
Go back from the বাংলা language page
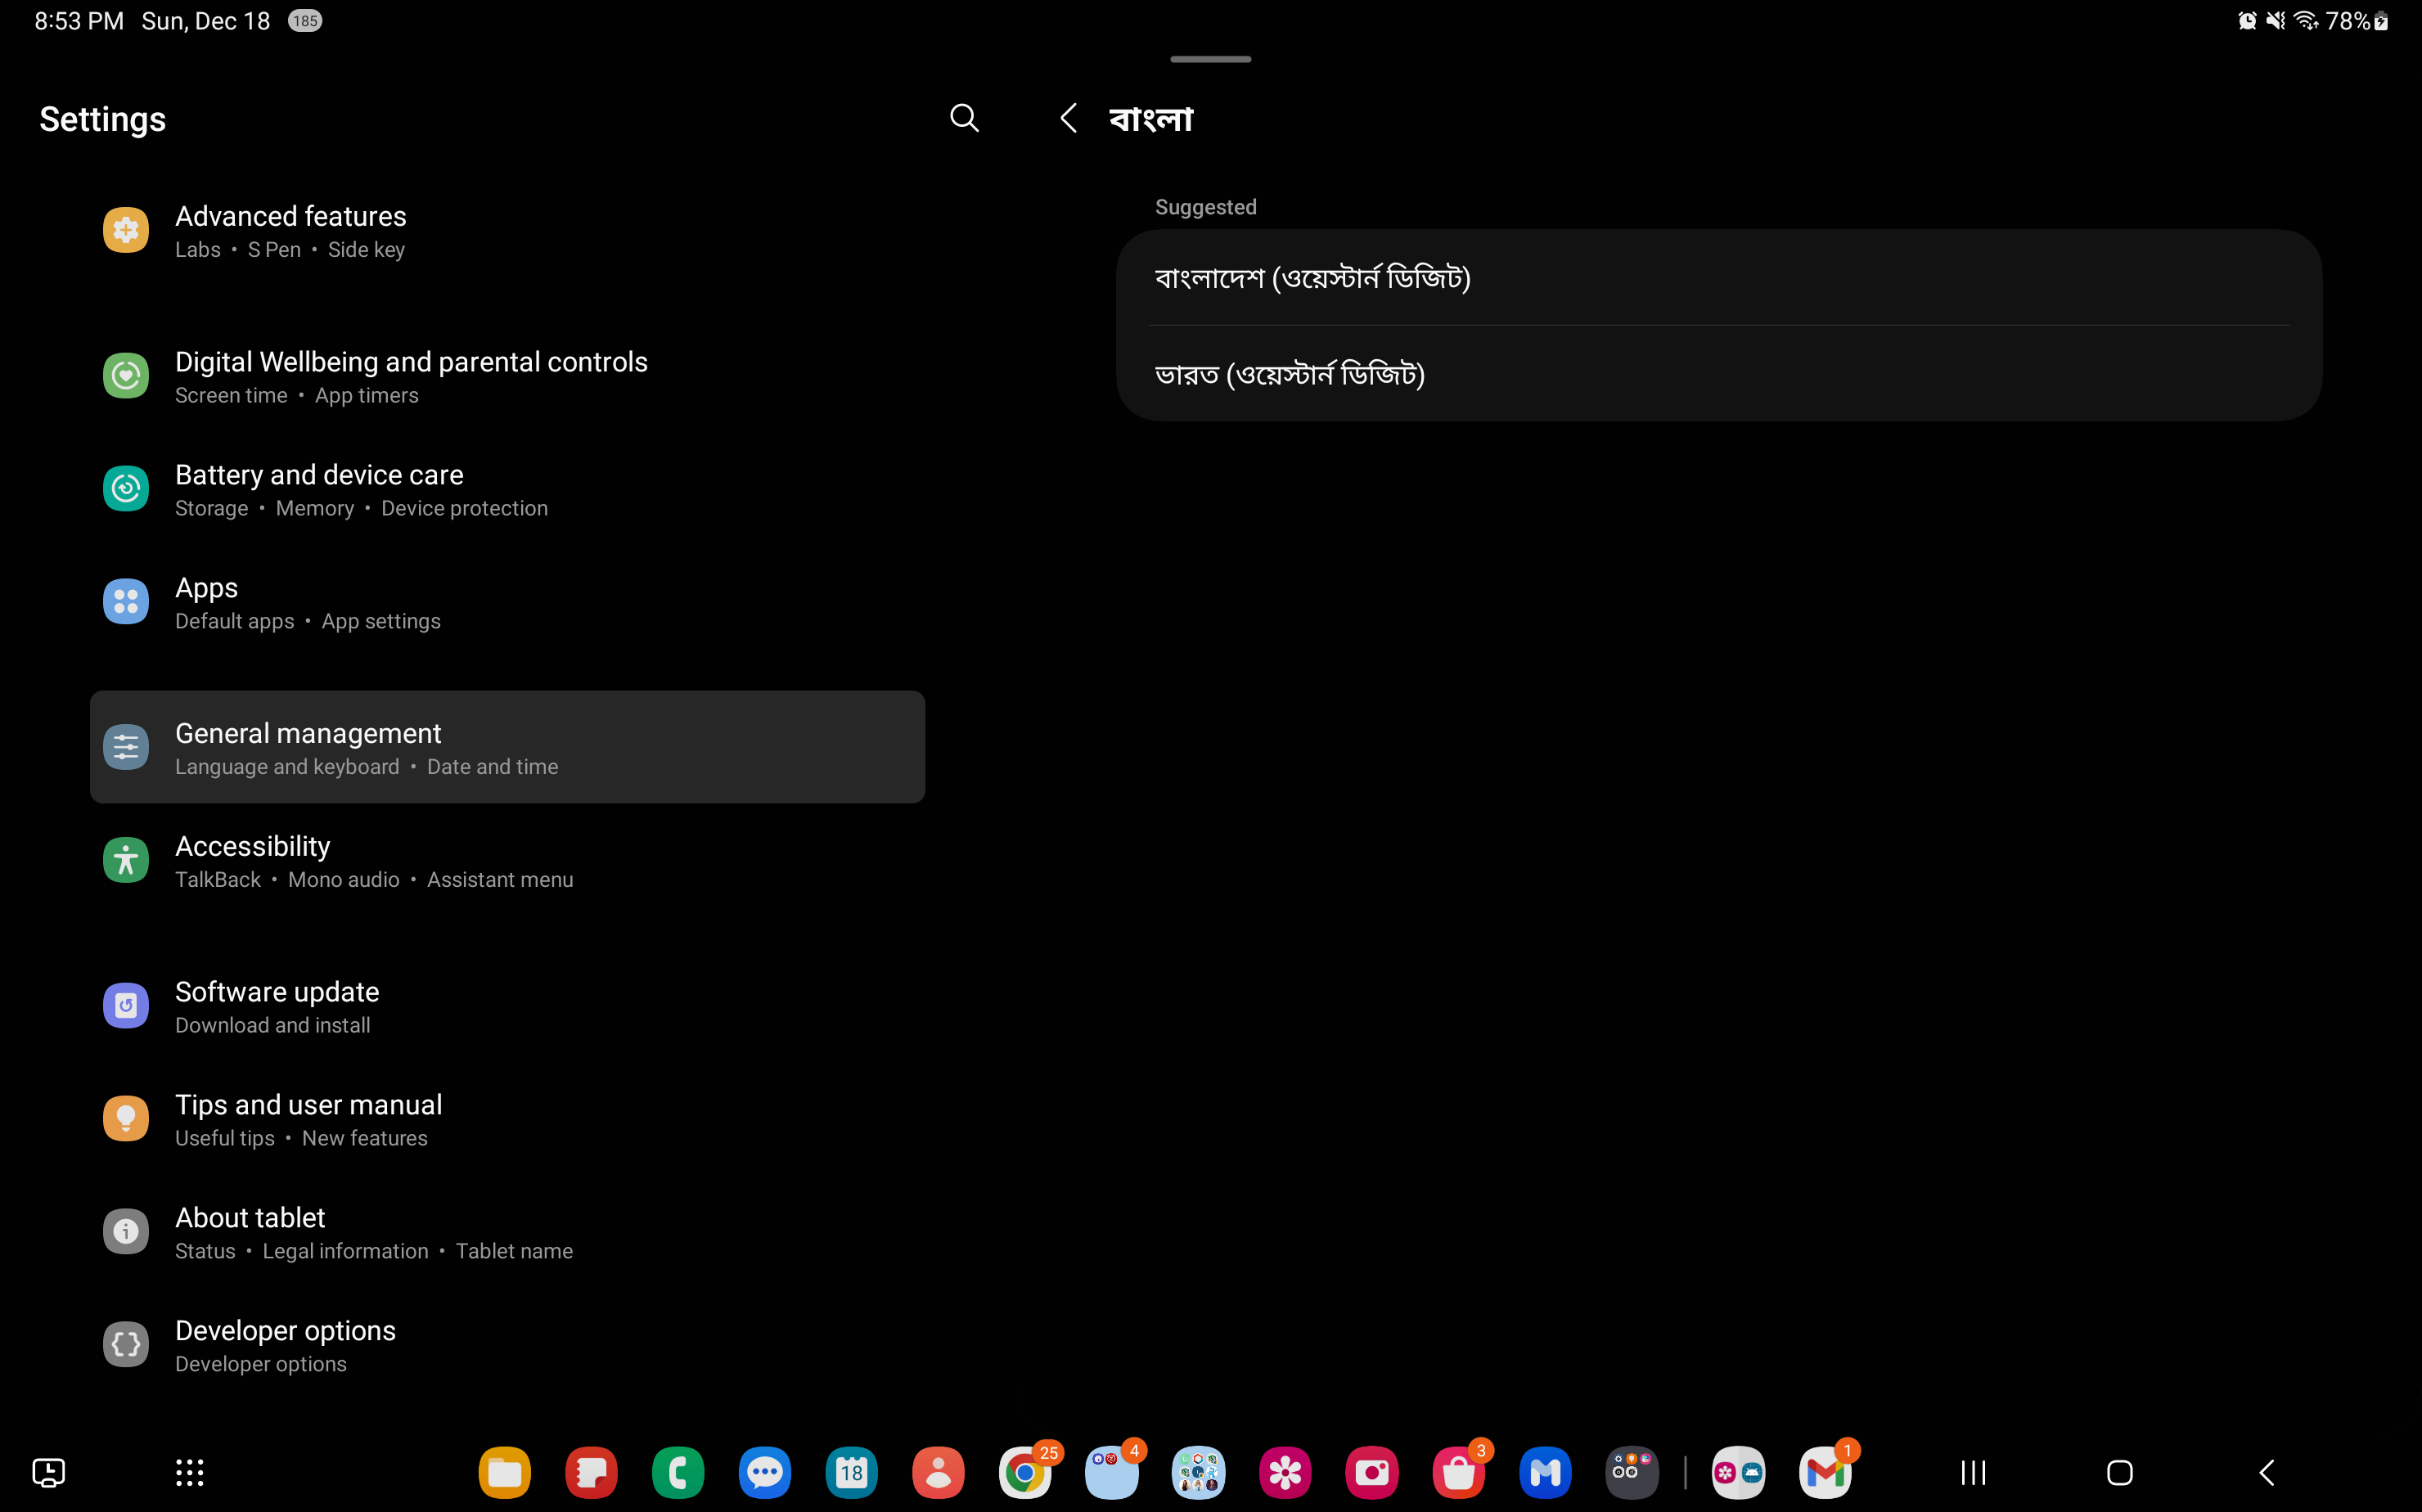point(1068,118)
